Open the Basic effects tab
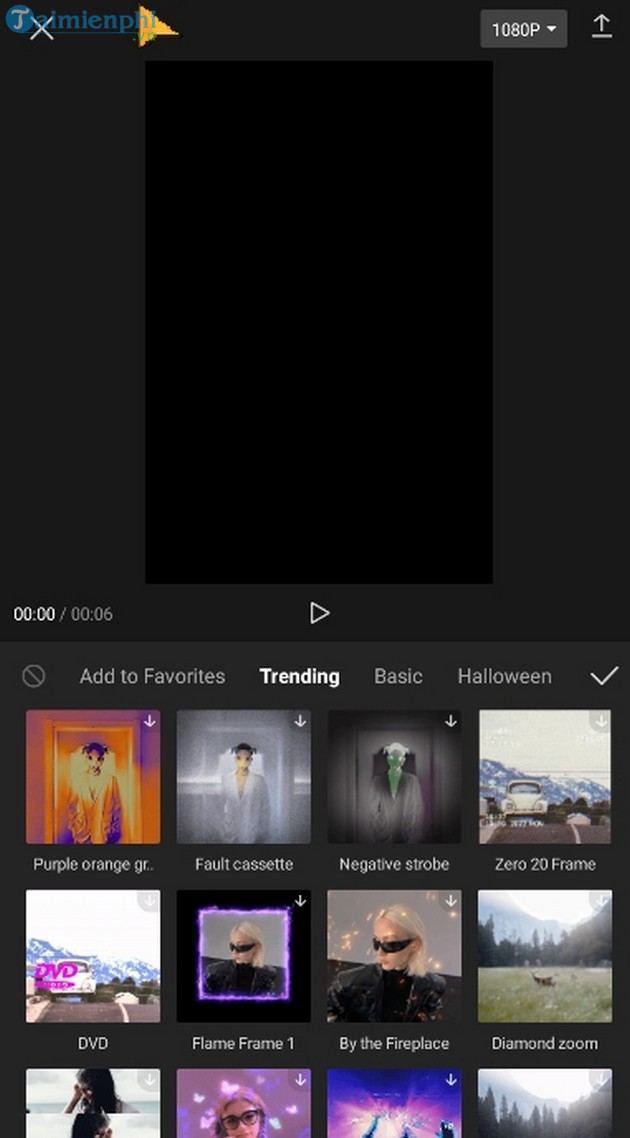The width and height of the screenshot is (630, 1138). click(x=398, y=677)
